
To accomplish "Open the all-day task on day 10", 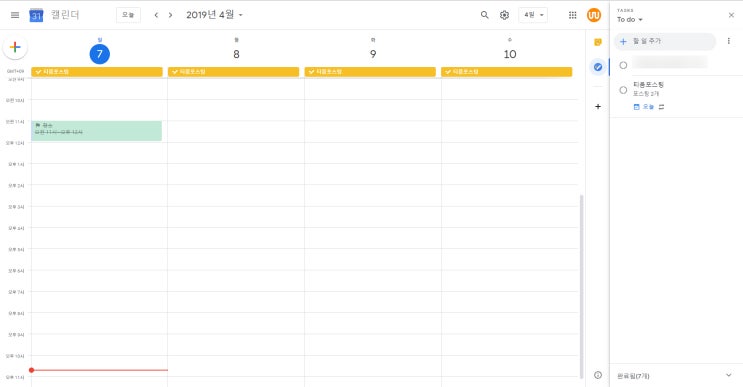I will coord(507,72).
